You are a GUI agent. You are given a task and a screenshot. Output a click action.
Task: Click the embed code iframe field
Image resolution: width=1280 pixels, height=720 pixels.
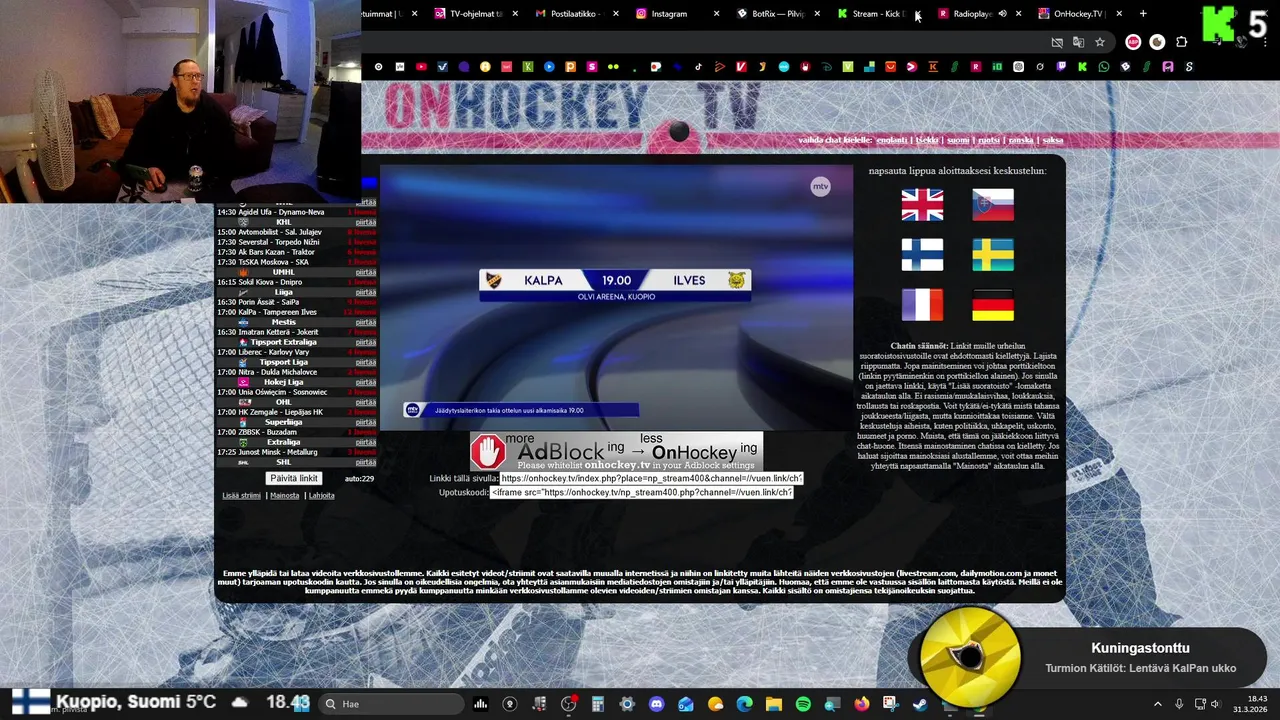642,492
